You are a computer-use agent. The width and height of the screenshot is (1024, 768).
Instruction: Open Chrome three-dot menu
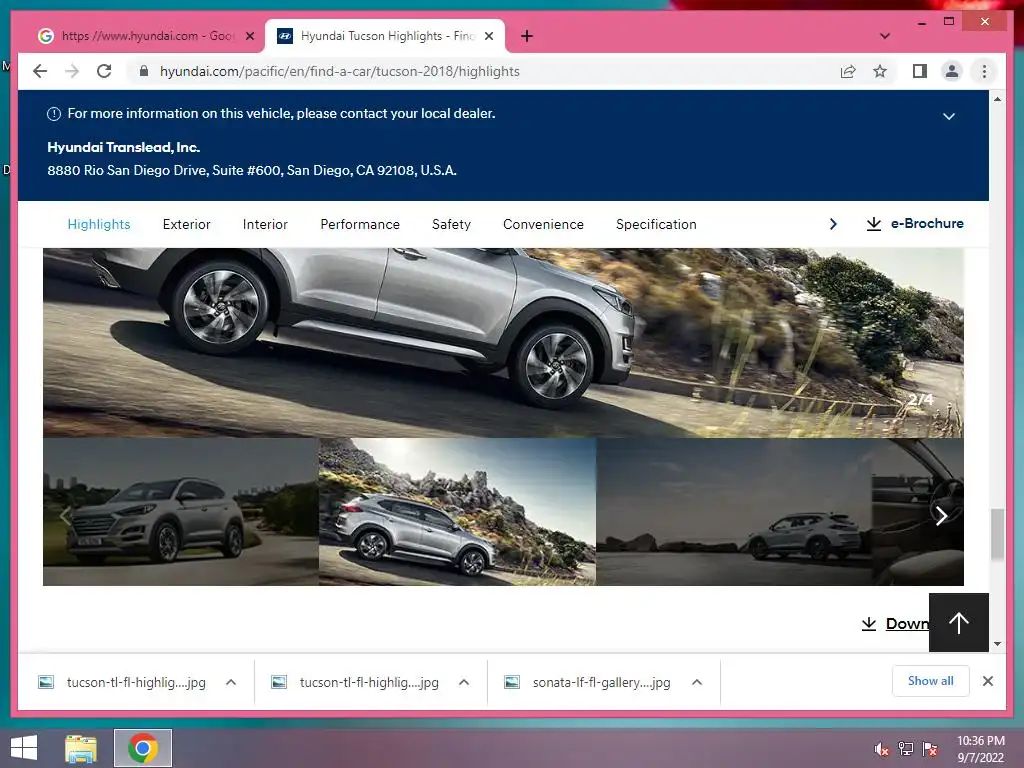point(984,71)
